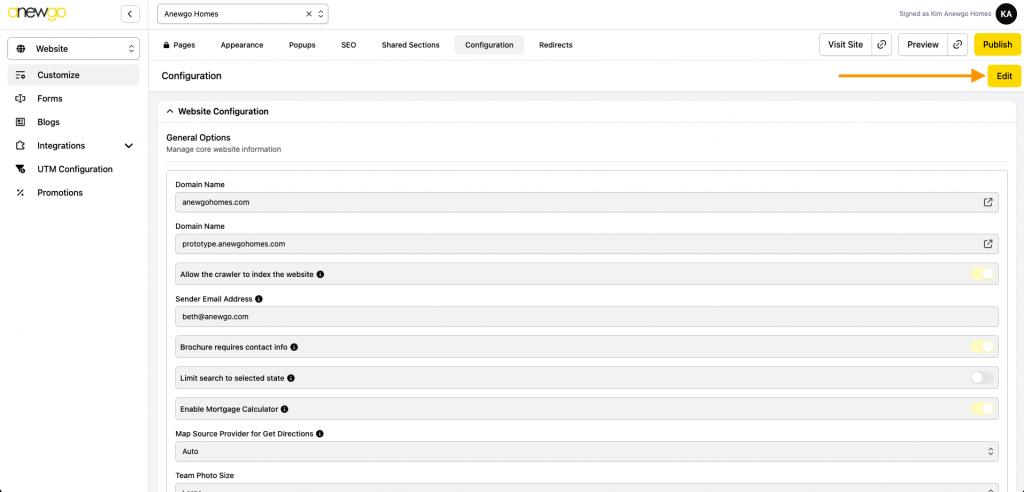This screenshot has height=492, width=1024.
Task: Open Map Source Provider dropdown set to Auto
Action: pos(587,452)
